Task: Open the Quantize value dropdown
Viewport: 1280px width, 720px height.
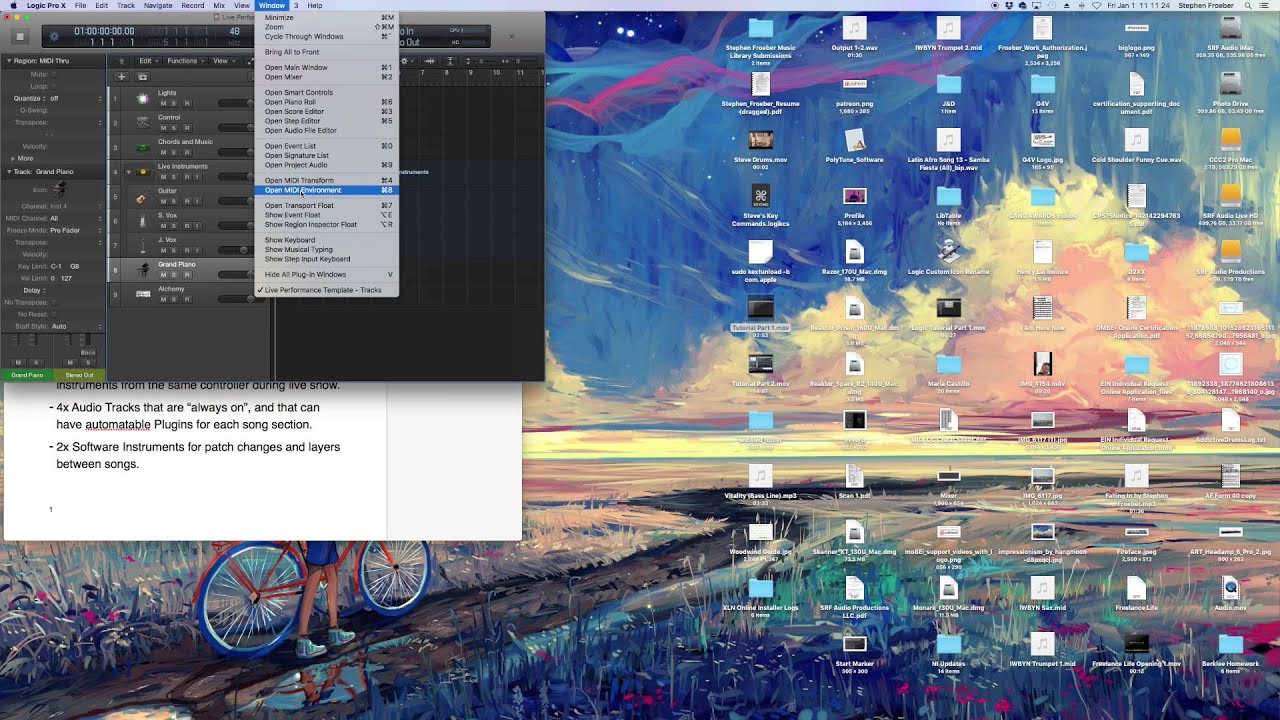Action: coord(75,98)
